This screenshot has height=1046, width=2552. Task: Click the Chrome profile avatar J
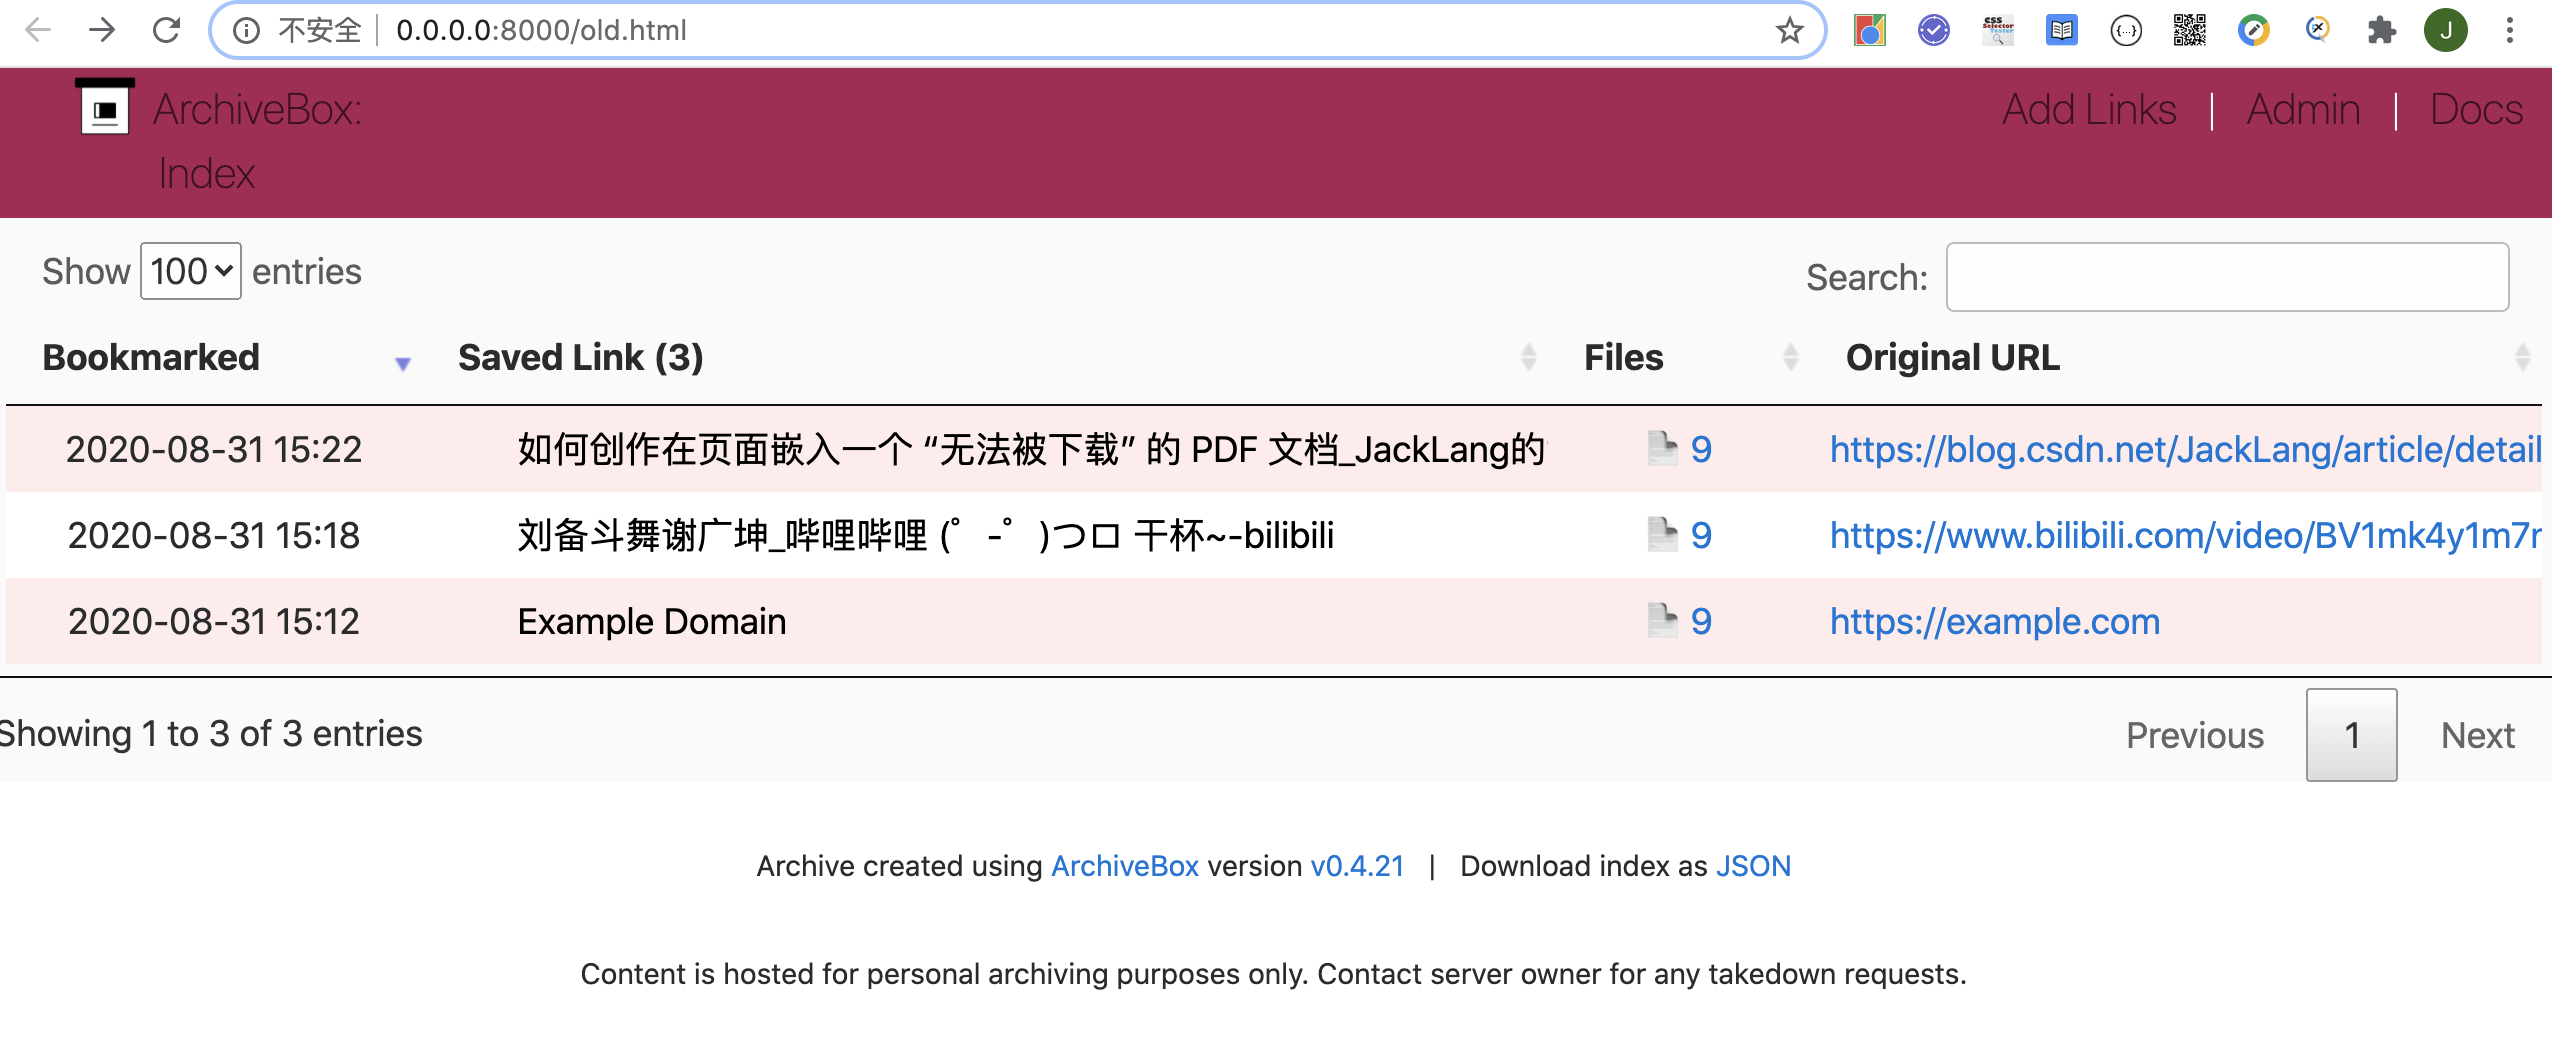(x=2447, y=30)
